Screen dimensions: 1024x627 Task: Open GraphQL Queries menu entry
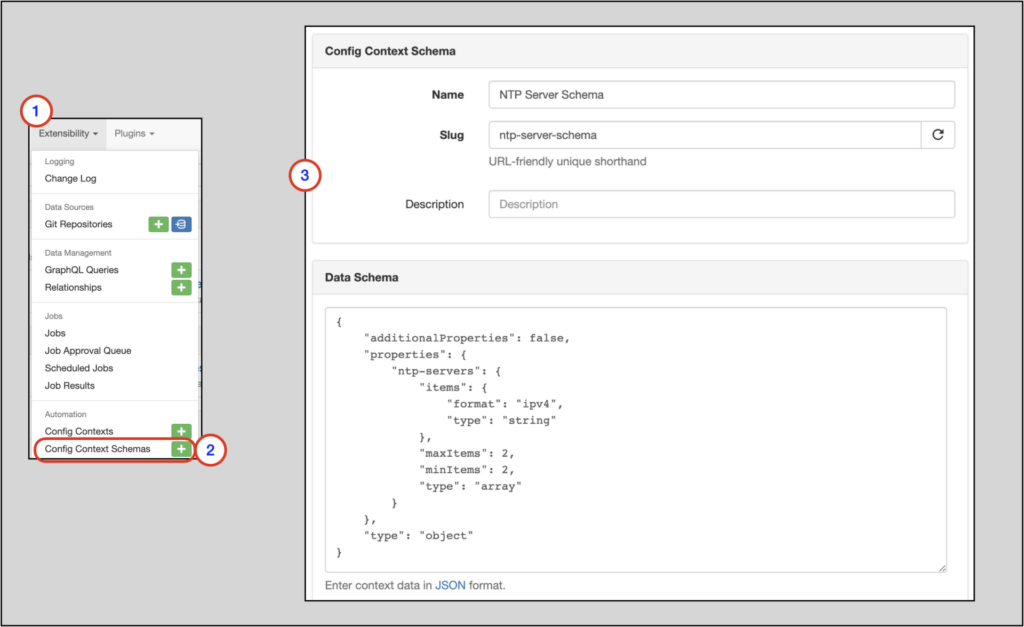pos(82,270)
